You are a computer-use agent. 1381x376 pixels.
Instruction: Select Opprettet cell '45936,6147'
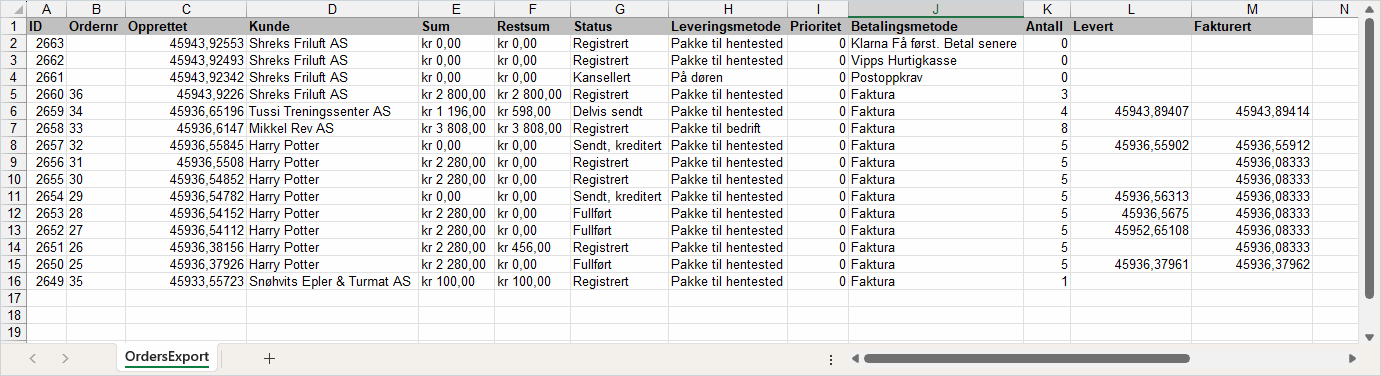pyautogui.click(x=186, y=128)
